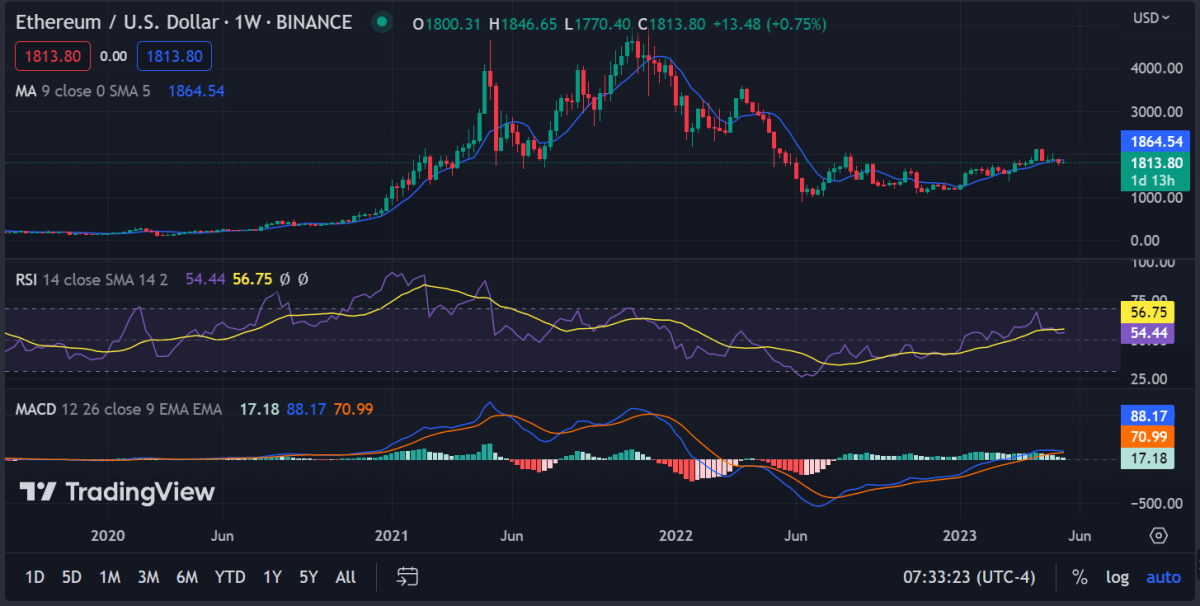
Task: Show All available history range
Action: pyautogui.click(x=345, y=577)
